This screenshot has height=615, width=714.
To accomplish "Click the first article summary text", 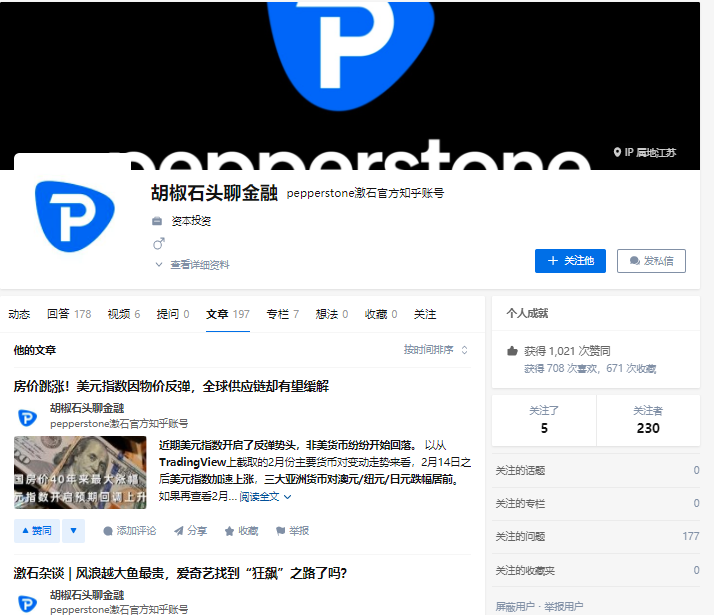I will click(x=315, y=471).
